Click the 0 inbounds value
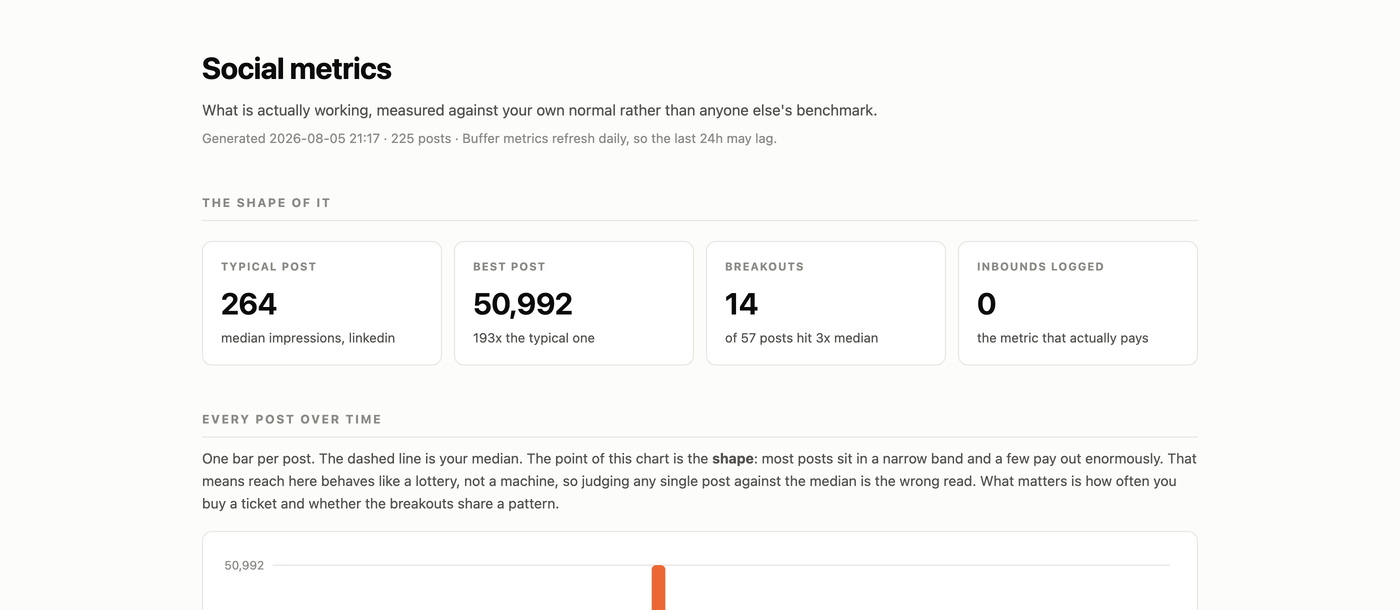Screen dimensions: 1400x610 pos(987,304)
